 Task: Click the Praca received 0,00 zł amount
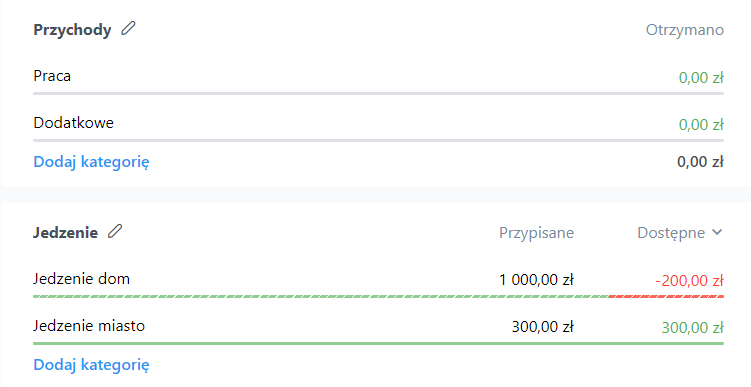[x=701, y=78]
